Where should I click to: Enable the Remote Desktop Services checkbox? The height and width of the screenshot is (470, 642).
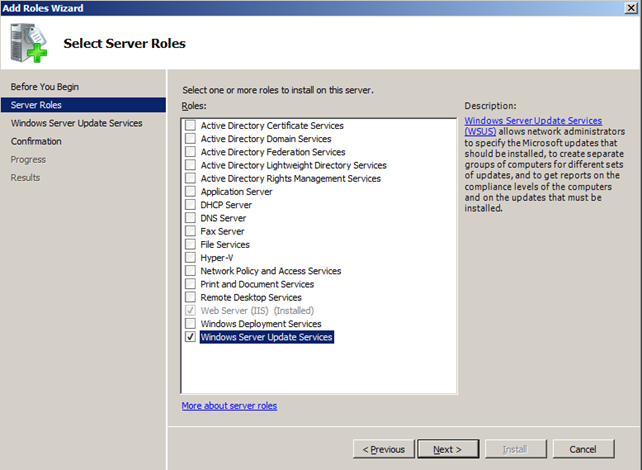[x=191, y=298]
